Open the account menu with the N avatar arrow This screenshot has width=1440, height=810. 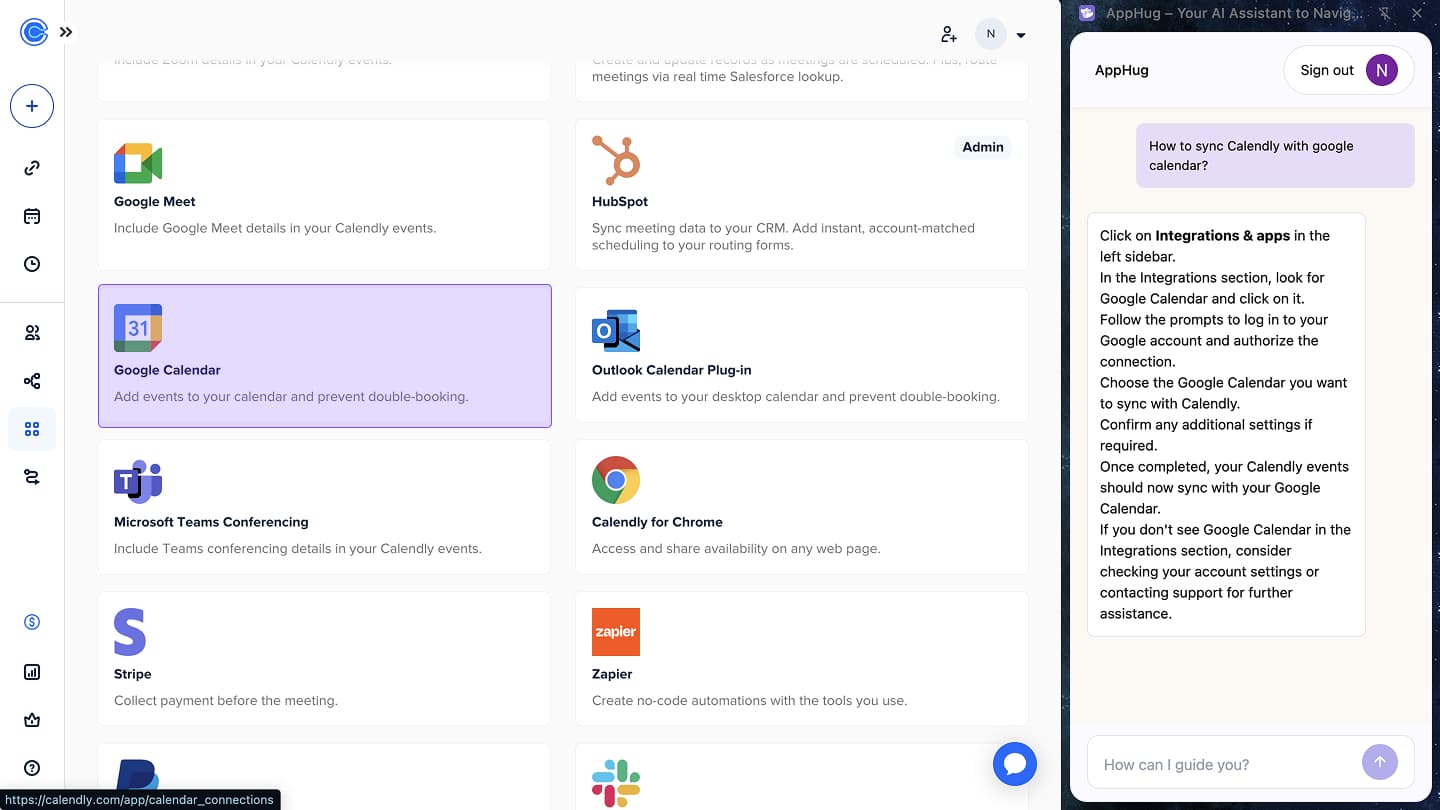click(x=1021, y=35)
